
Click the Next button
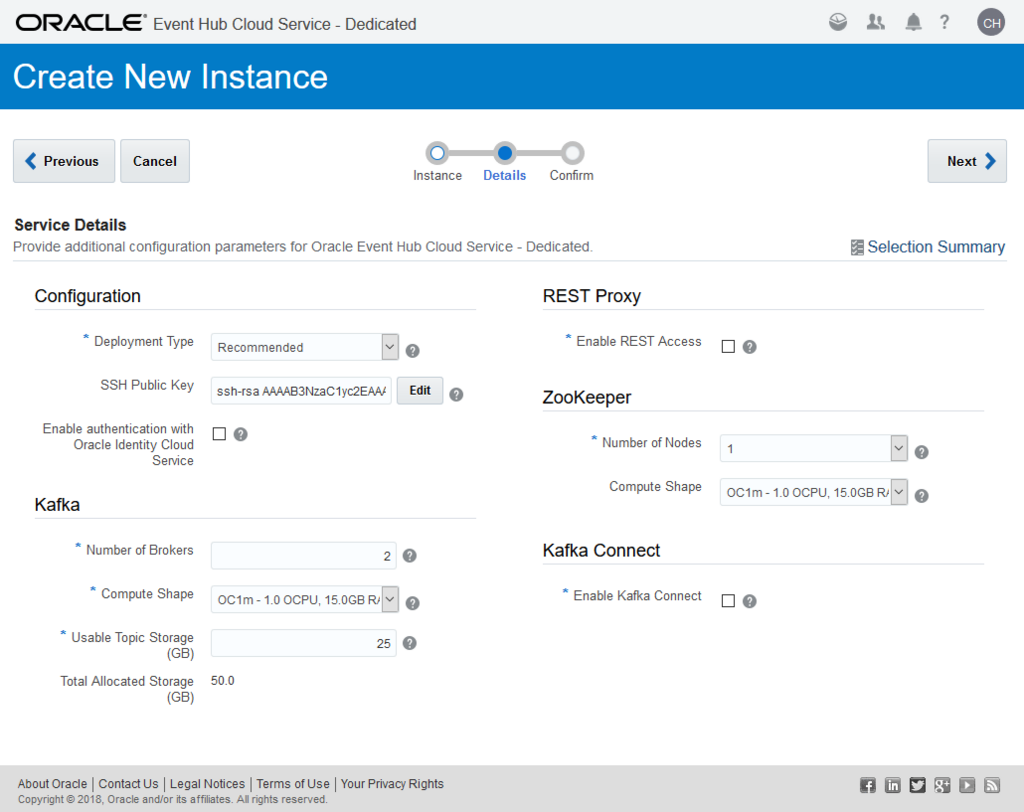pos(967,161)
